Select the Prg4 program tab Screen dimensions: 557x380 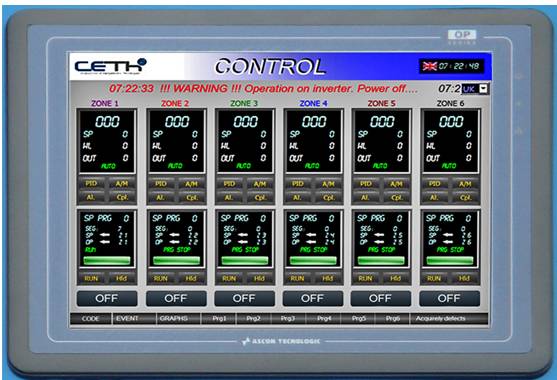[324, 319]
